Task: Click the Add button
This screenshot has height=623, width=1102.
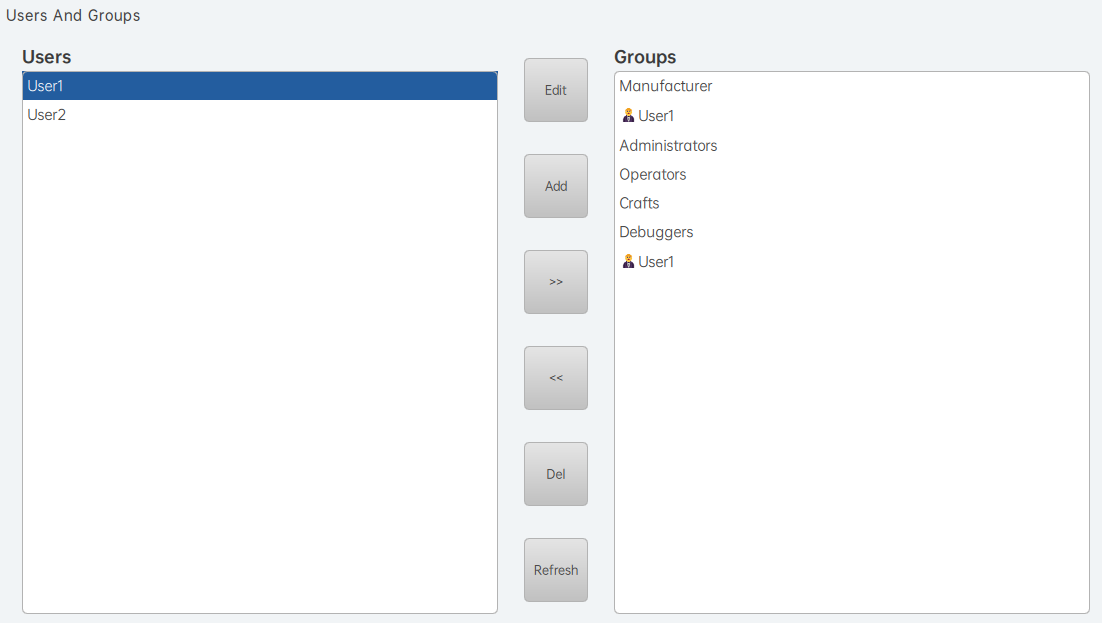Action: tap(556, 186)
